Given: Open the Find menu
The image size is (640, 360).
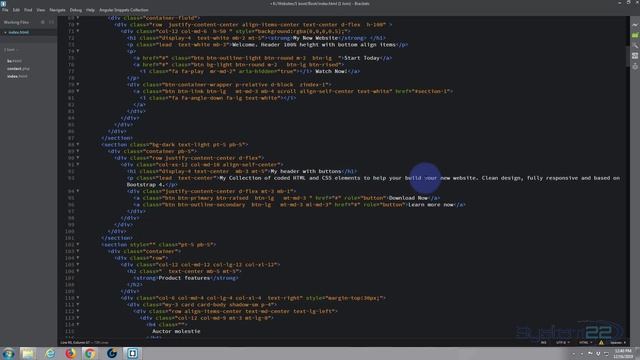Looking at the screenshot, I should point(28,10).
